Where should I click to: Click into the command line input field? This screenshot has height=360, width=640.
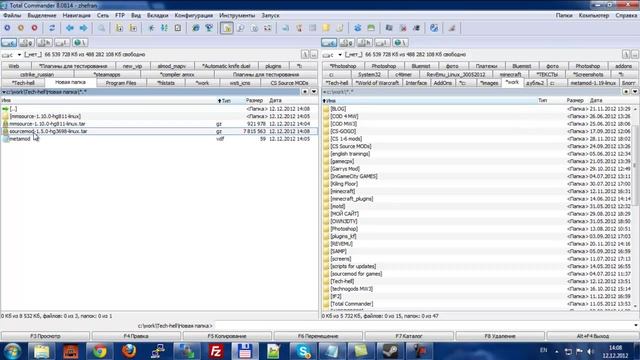tap(422, 326)
